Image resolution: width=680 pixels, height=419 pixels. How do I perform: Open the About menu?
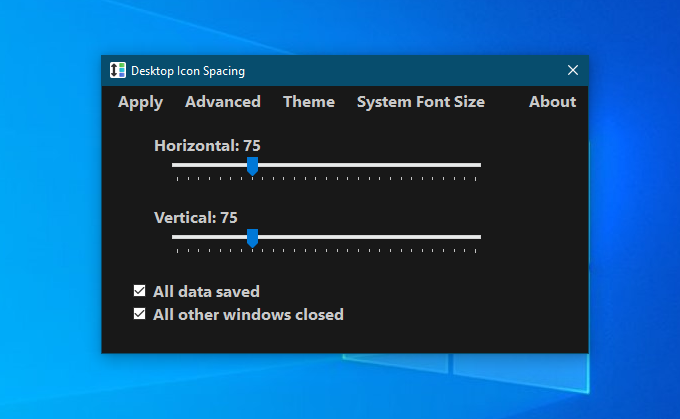pos(552,102)
